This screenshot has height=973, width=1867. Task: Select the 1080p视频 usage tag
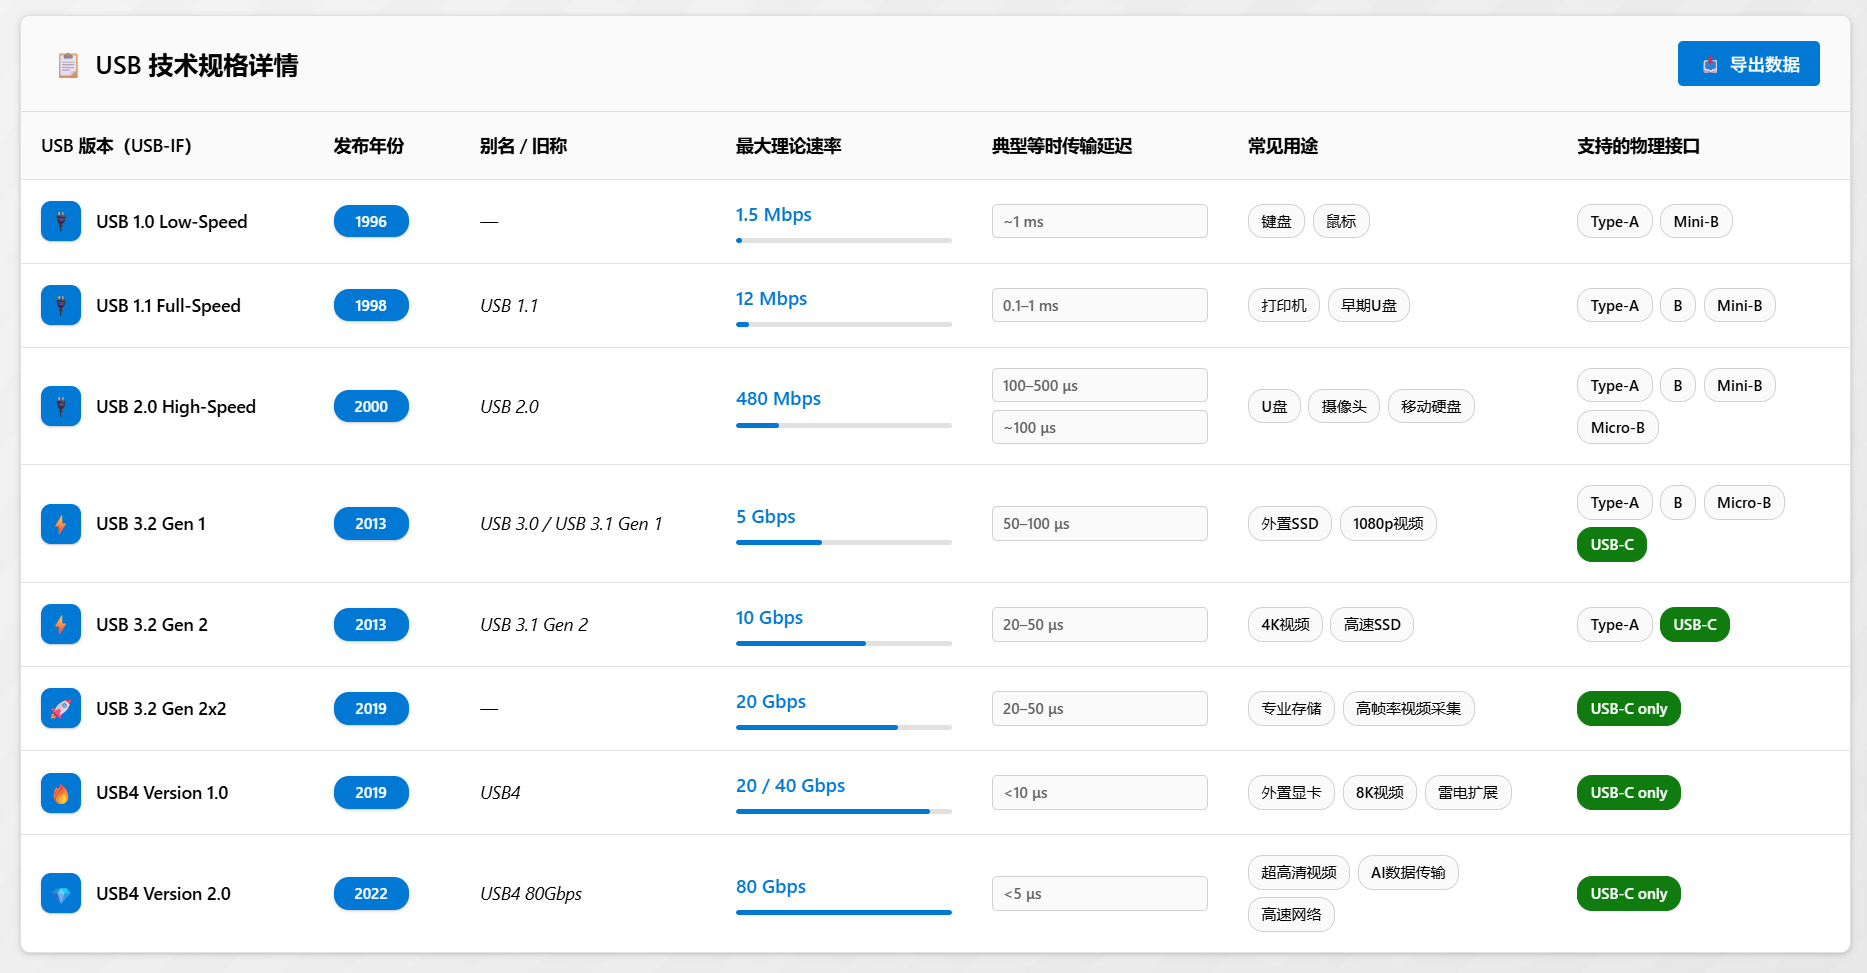(x=1388, y=524)
